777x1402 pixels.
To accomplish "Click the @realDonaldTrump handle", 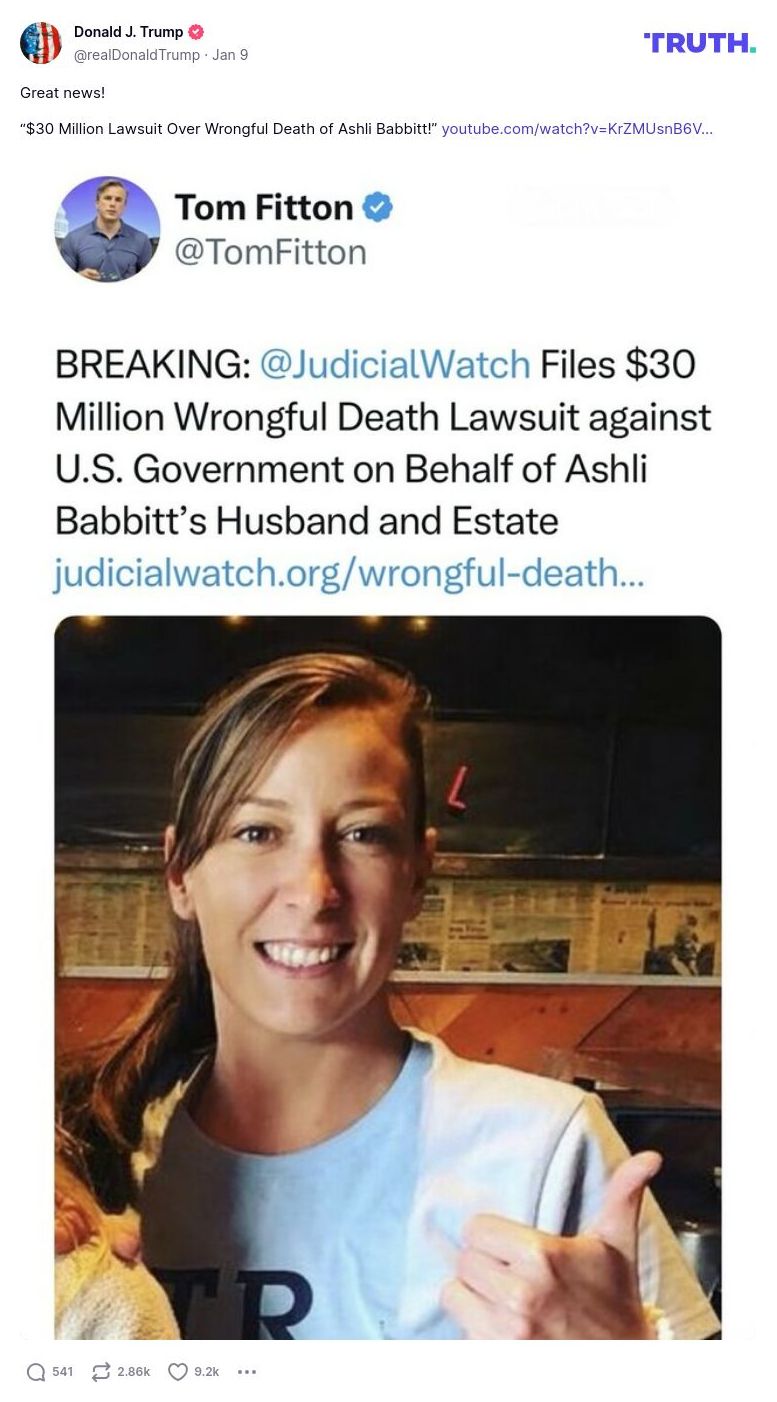I will pos(137,55).
